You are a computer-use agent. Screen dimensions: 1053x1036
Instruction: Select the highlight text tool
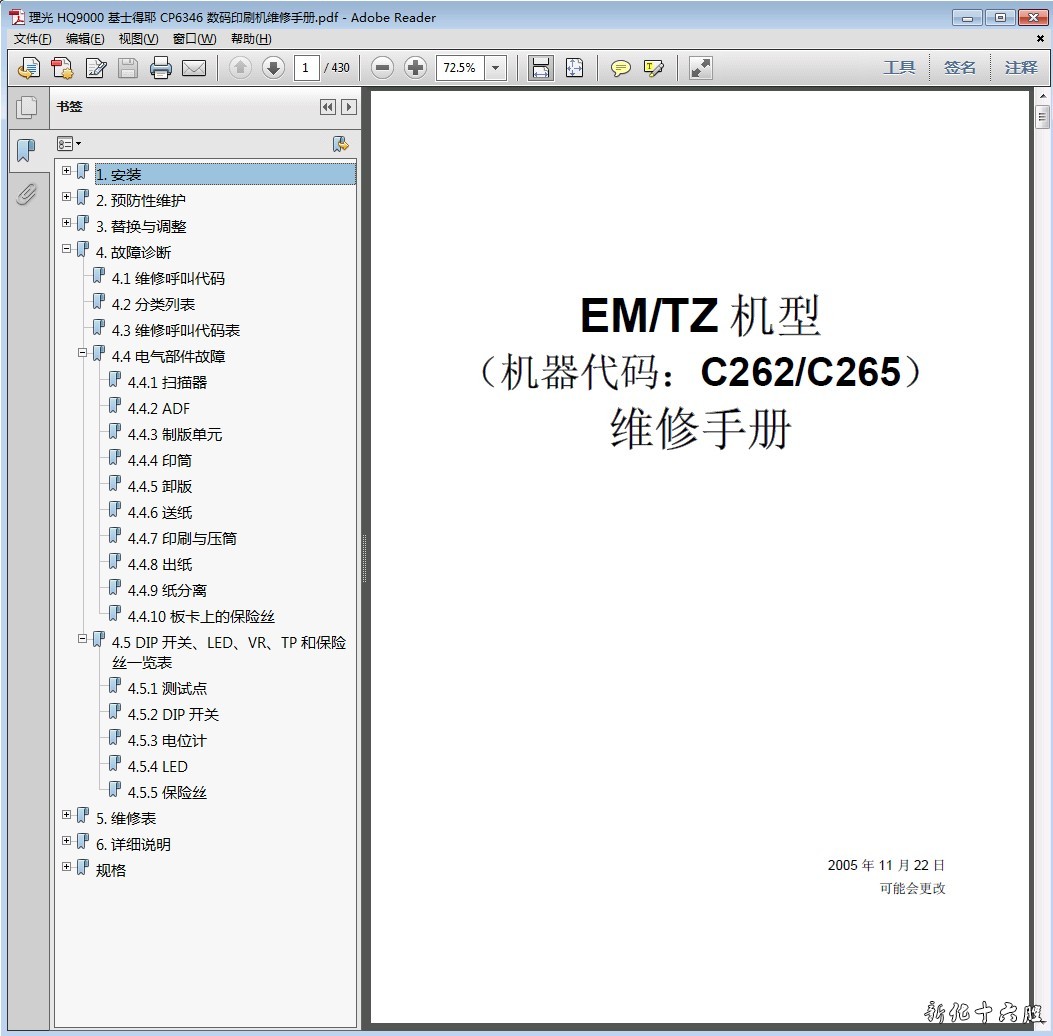point(654,68)
